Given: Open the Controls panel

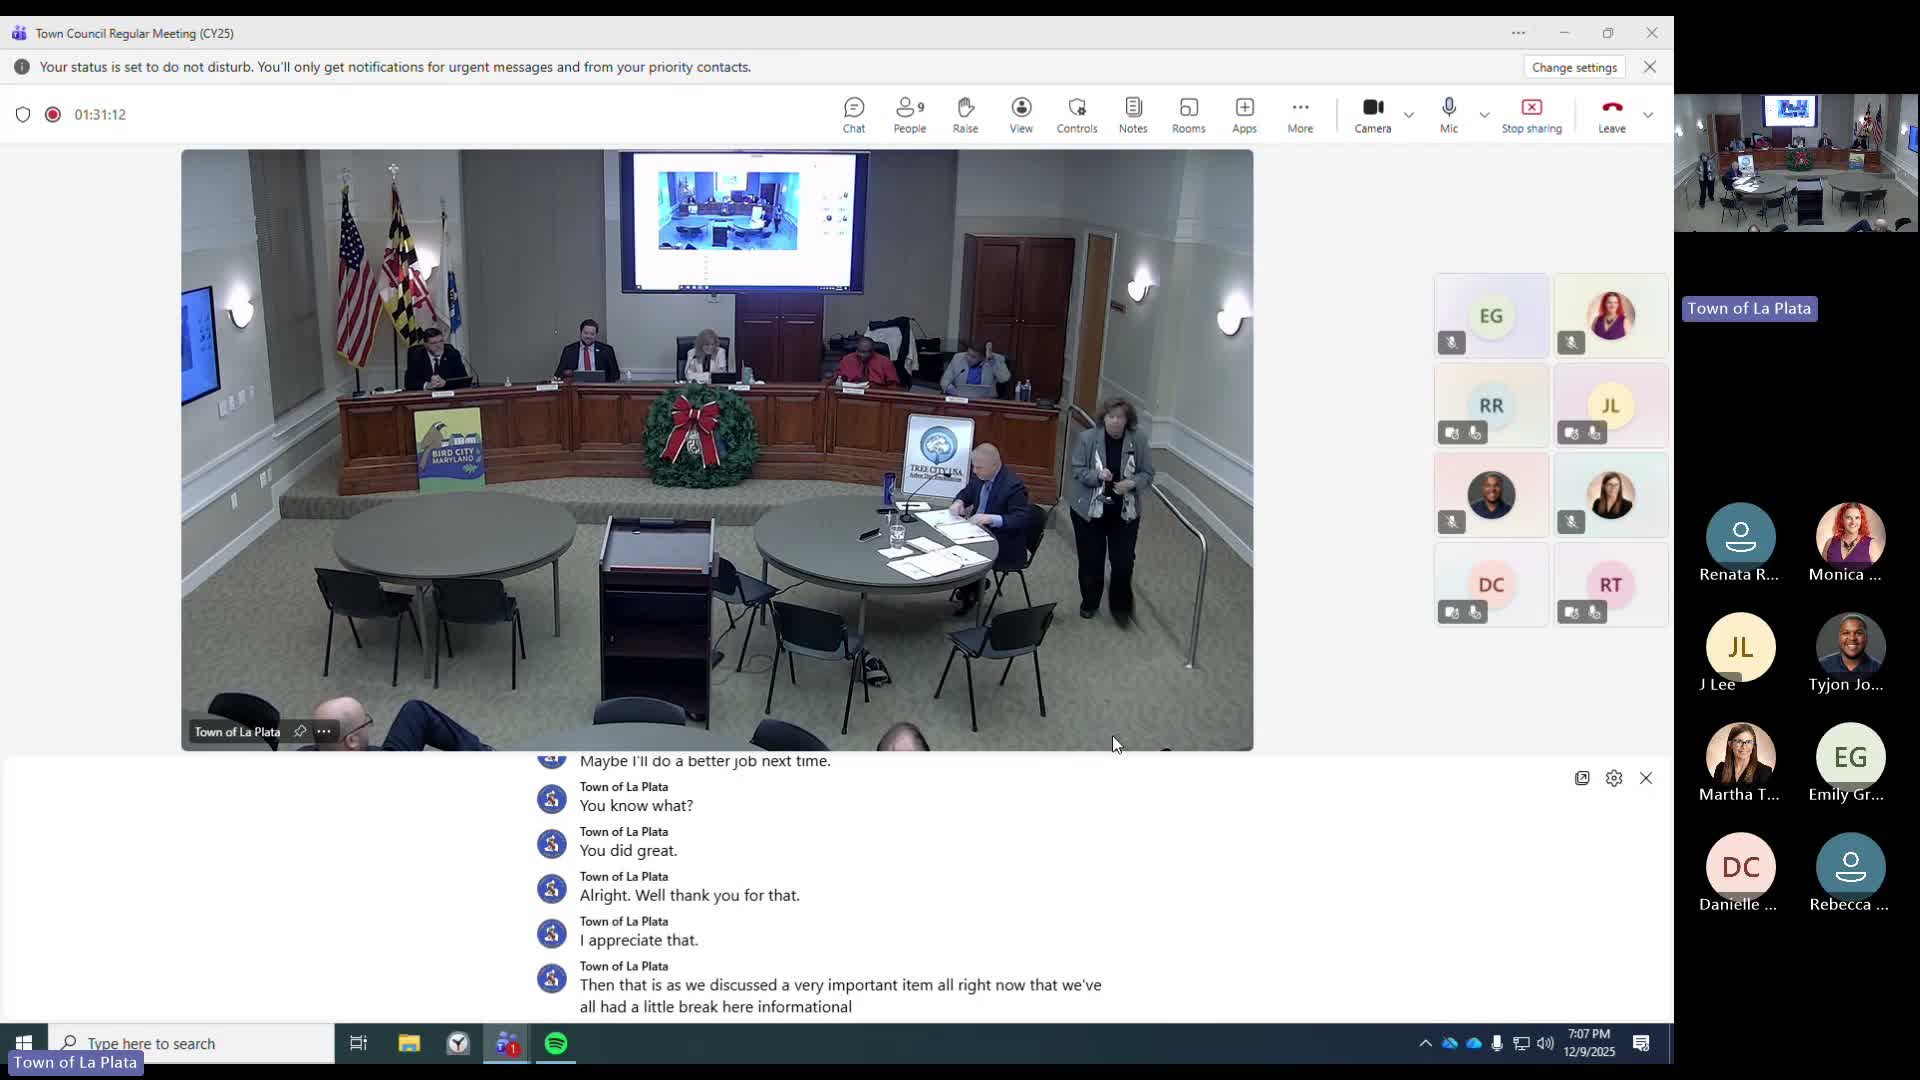Looking at the screenshot, I should (1076, 114).
